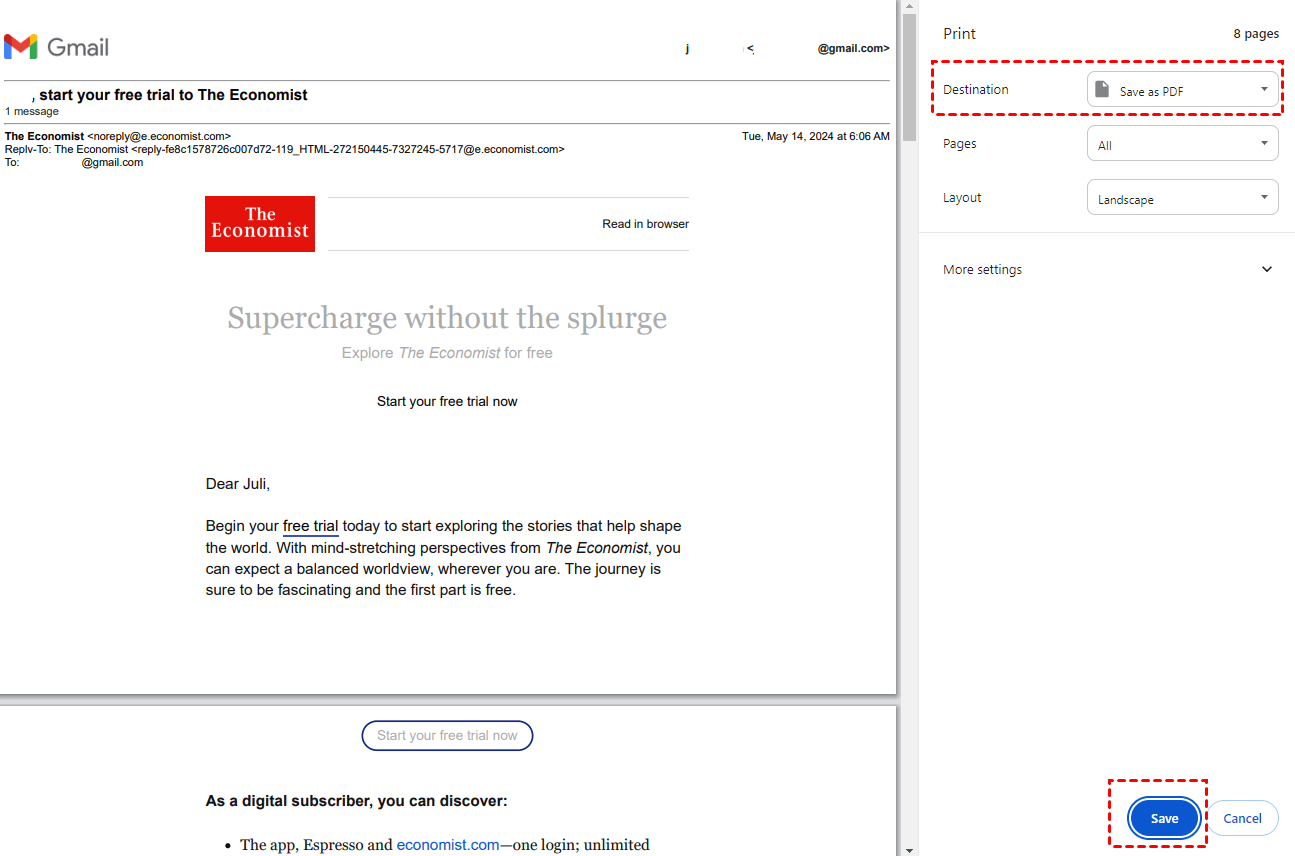Open the Layout dropdown set to Landscape
This screenshot has height=856, width=1295.
1183,198
